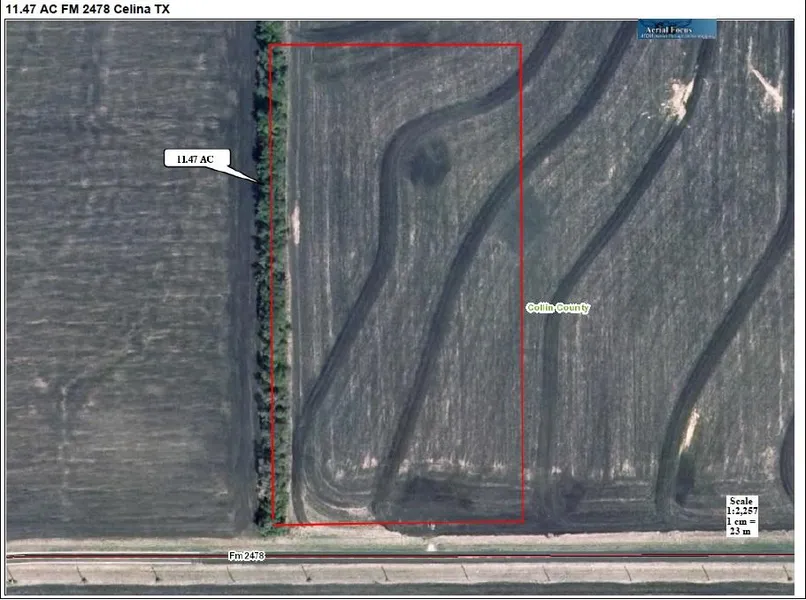Click the '1 cm = 23 m' scale text

(x=743, y=526)
